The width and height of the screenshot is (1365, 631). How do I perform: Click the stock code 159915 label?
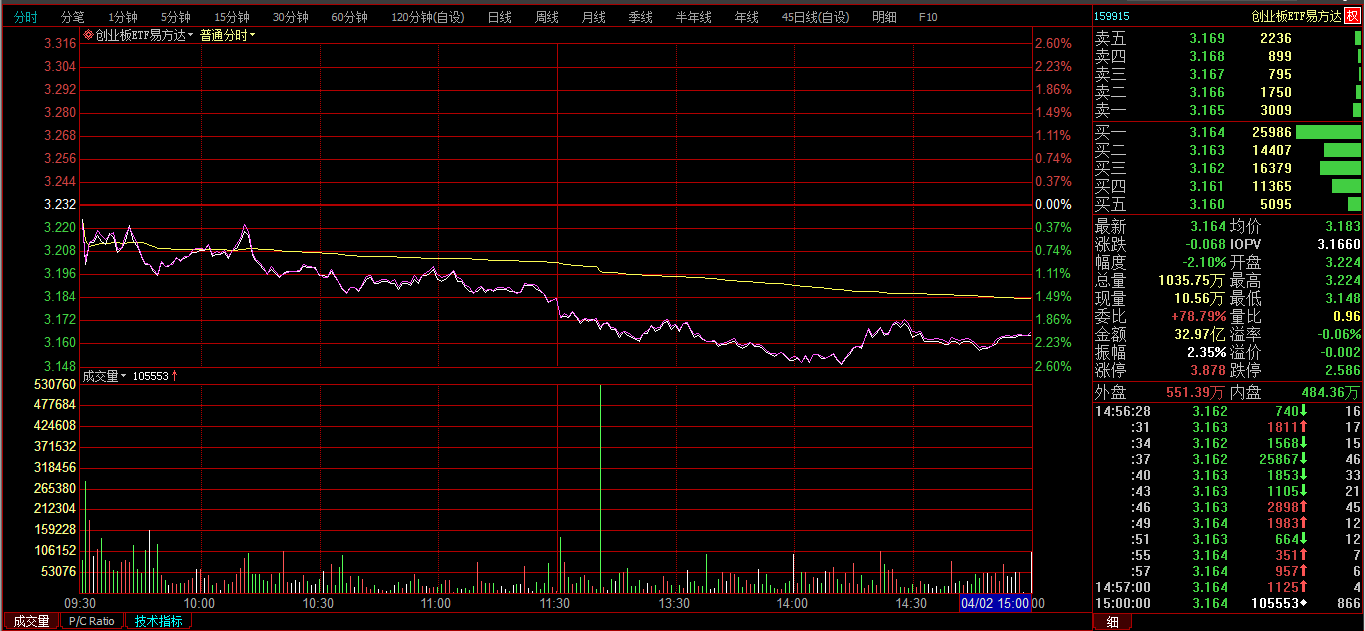(x=1112, y=16)
